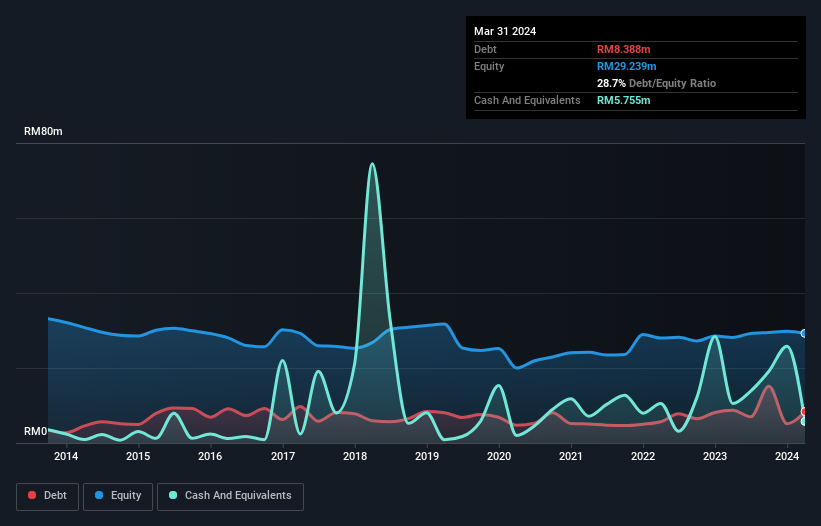Click the teal Cash legend dot
This screenshot has width=821, height=526.
pos(173,495)
